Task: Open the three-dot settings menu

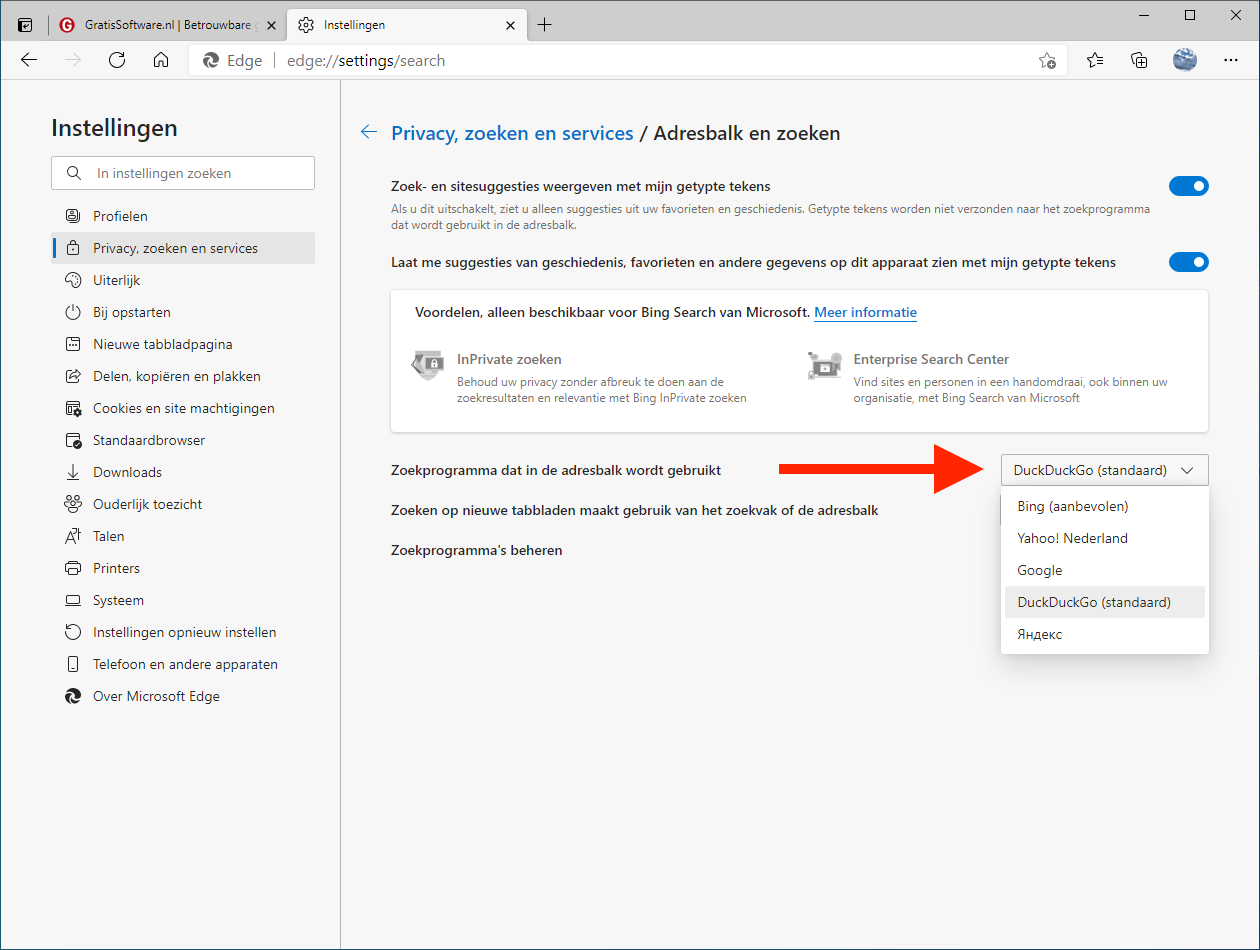Action: (x=1231, y=60)
